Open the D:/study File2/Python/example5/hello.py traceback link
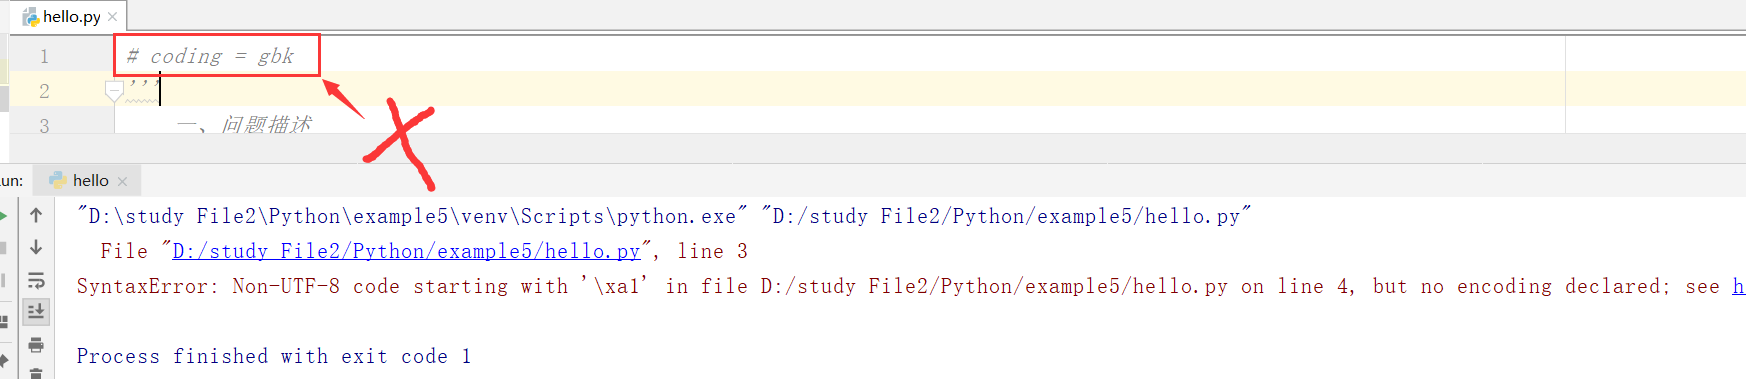The width and height of the screenshot is (1746, 379). click(406, 251)
